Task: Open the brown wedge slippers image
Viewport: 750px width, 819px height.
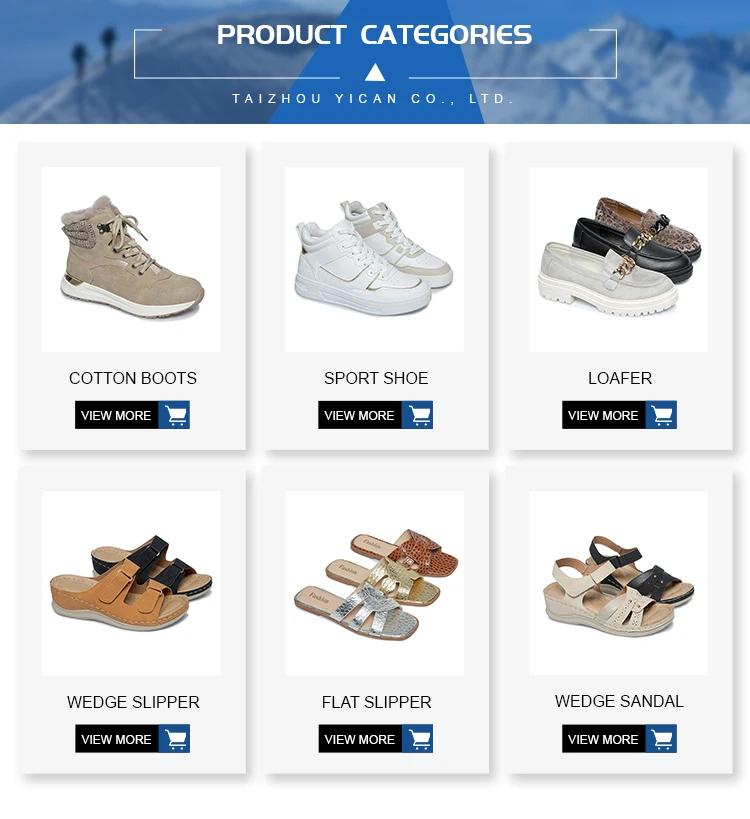Action: click(x=131, y=583)
